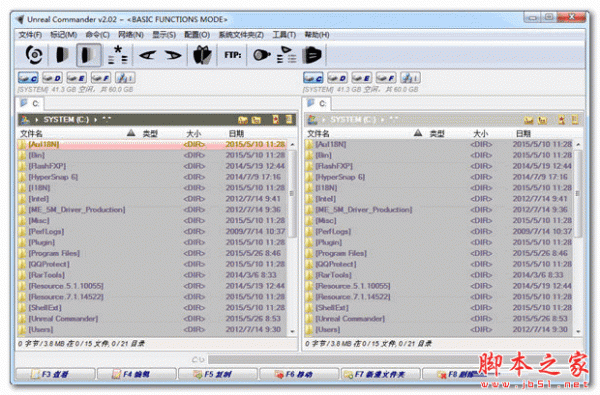Expand arrow before SYSTEM (C:) in left path
The width and height of the screenshot is (600, 395).
click(37, 120)
